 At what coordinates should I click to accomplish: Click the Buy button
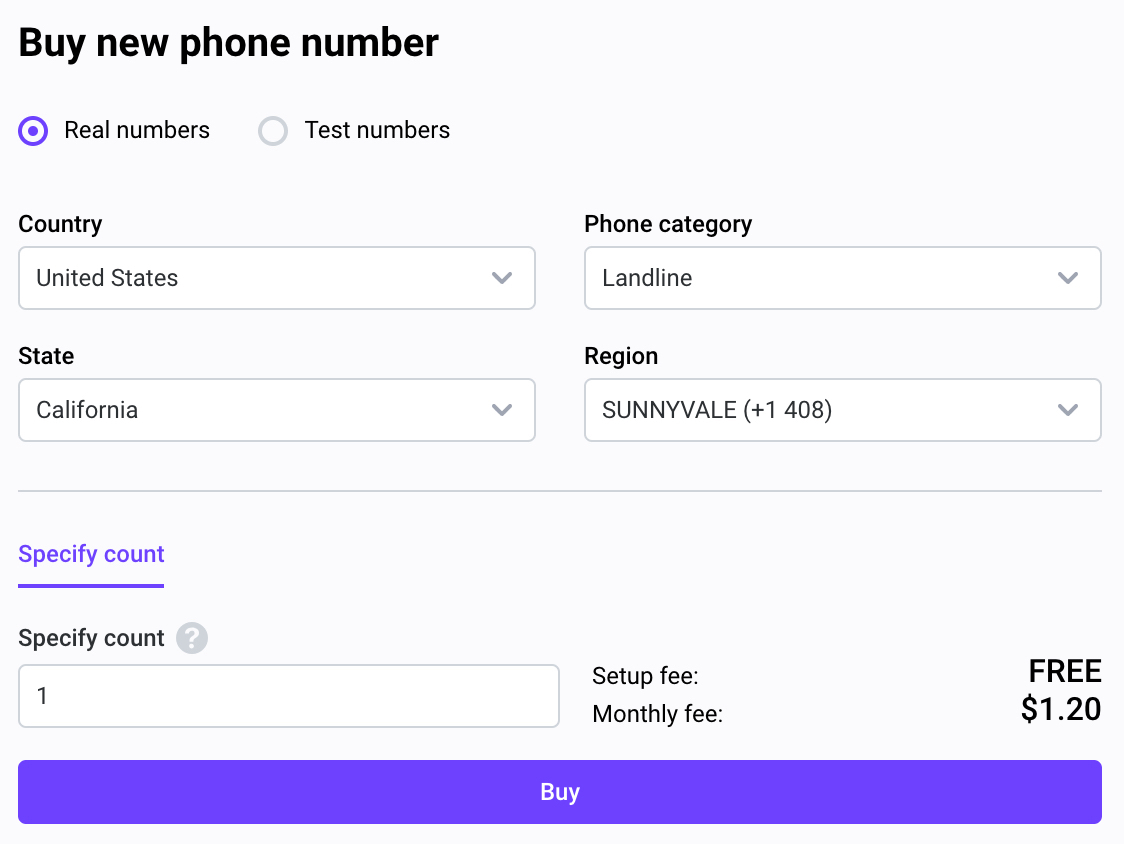click(x=560, y=792)
